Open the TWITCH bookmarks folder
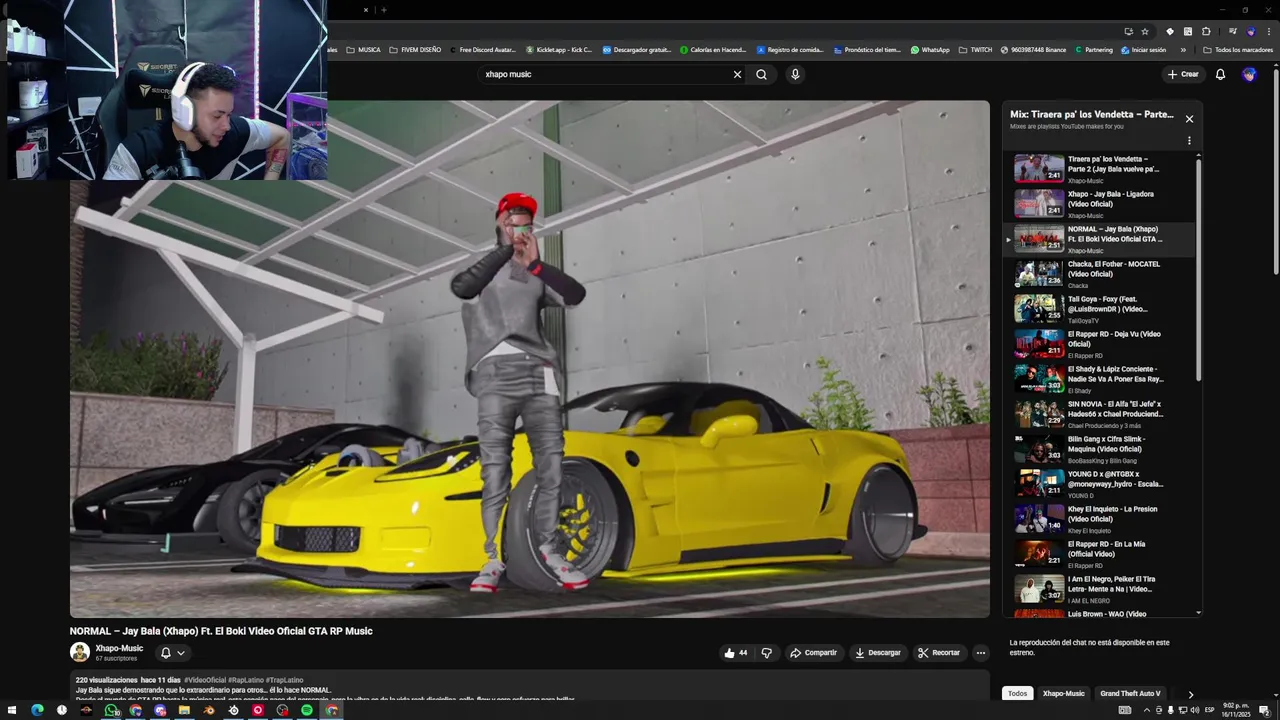Screen dimensions: 1280x720 tap(975, 50)
